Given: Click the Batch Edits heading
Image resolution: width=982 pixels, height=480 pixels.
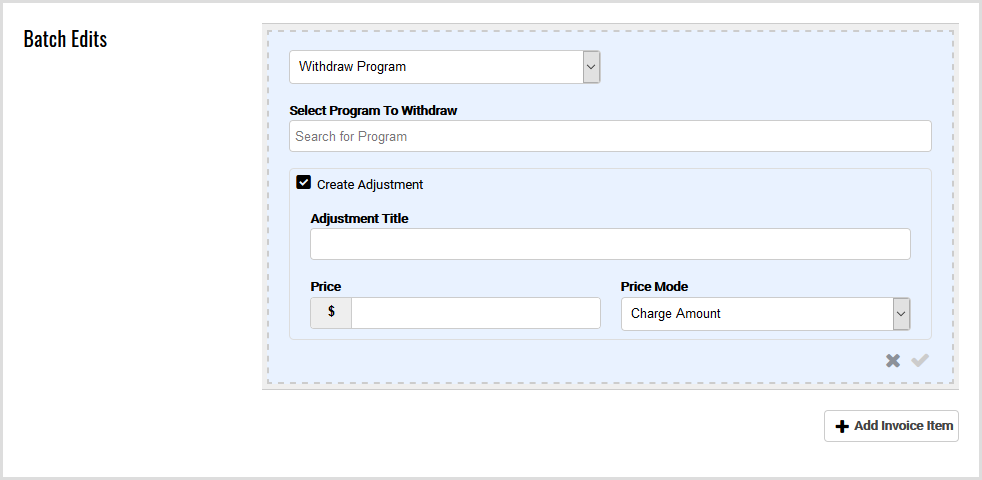Looking at the screenshot, I should [65, 40].
